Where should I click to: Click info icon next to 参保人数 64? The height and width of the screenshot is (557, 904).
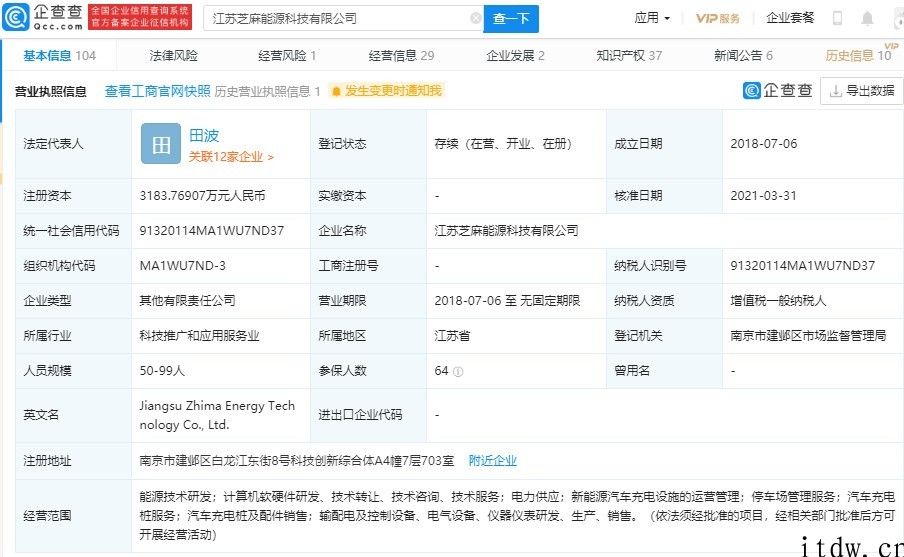coord(458,372)
